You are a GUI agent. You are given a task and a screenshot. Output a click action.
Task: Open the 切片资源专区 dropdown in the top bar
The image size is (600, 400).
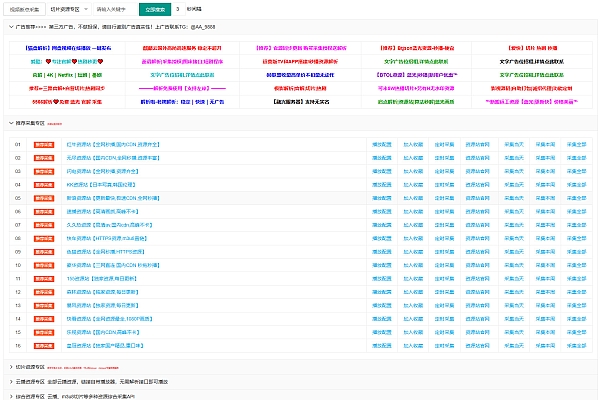coord(69,9)
